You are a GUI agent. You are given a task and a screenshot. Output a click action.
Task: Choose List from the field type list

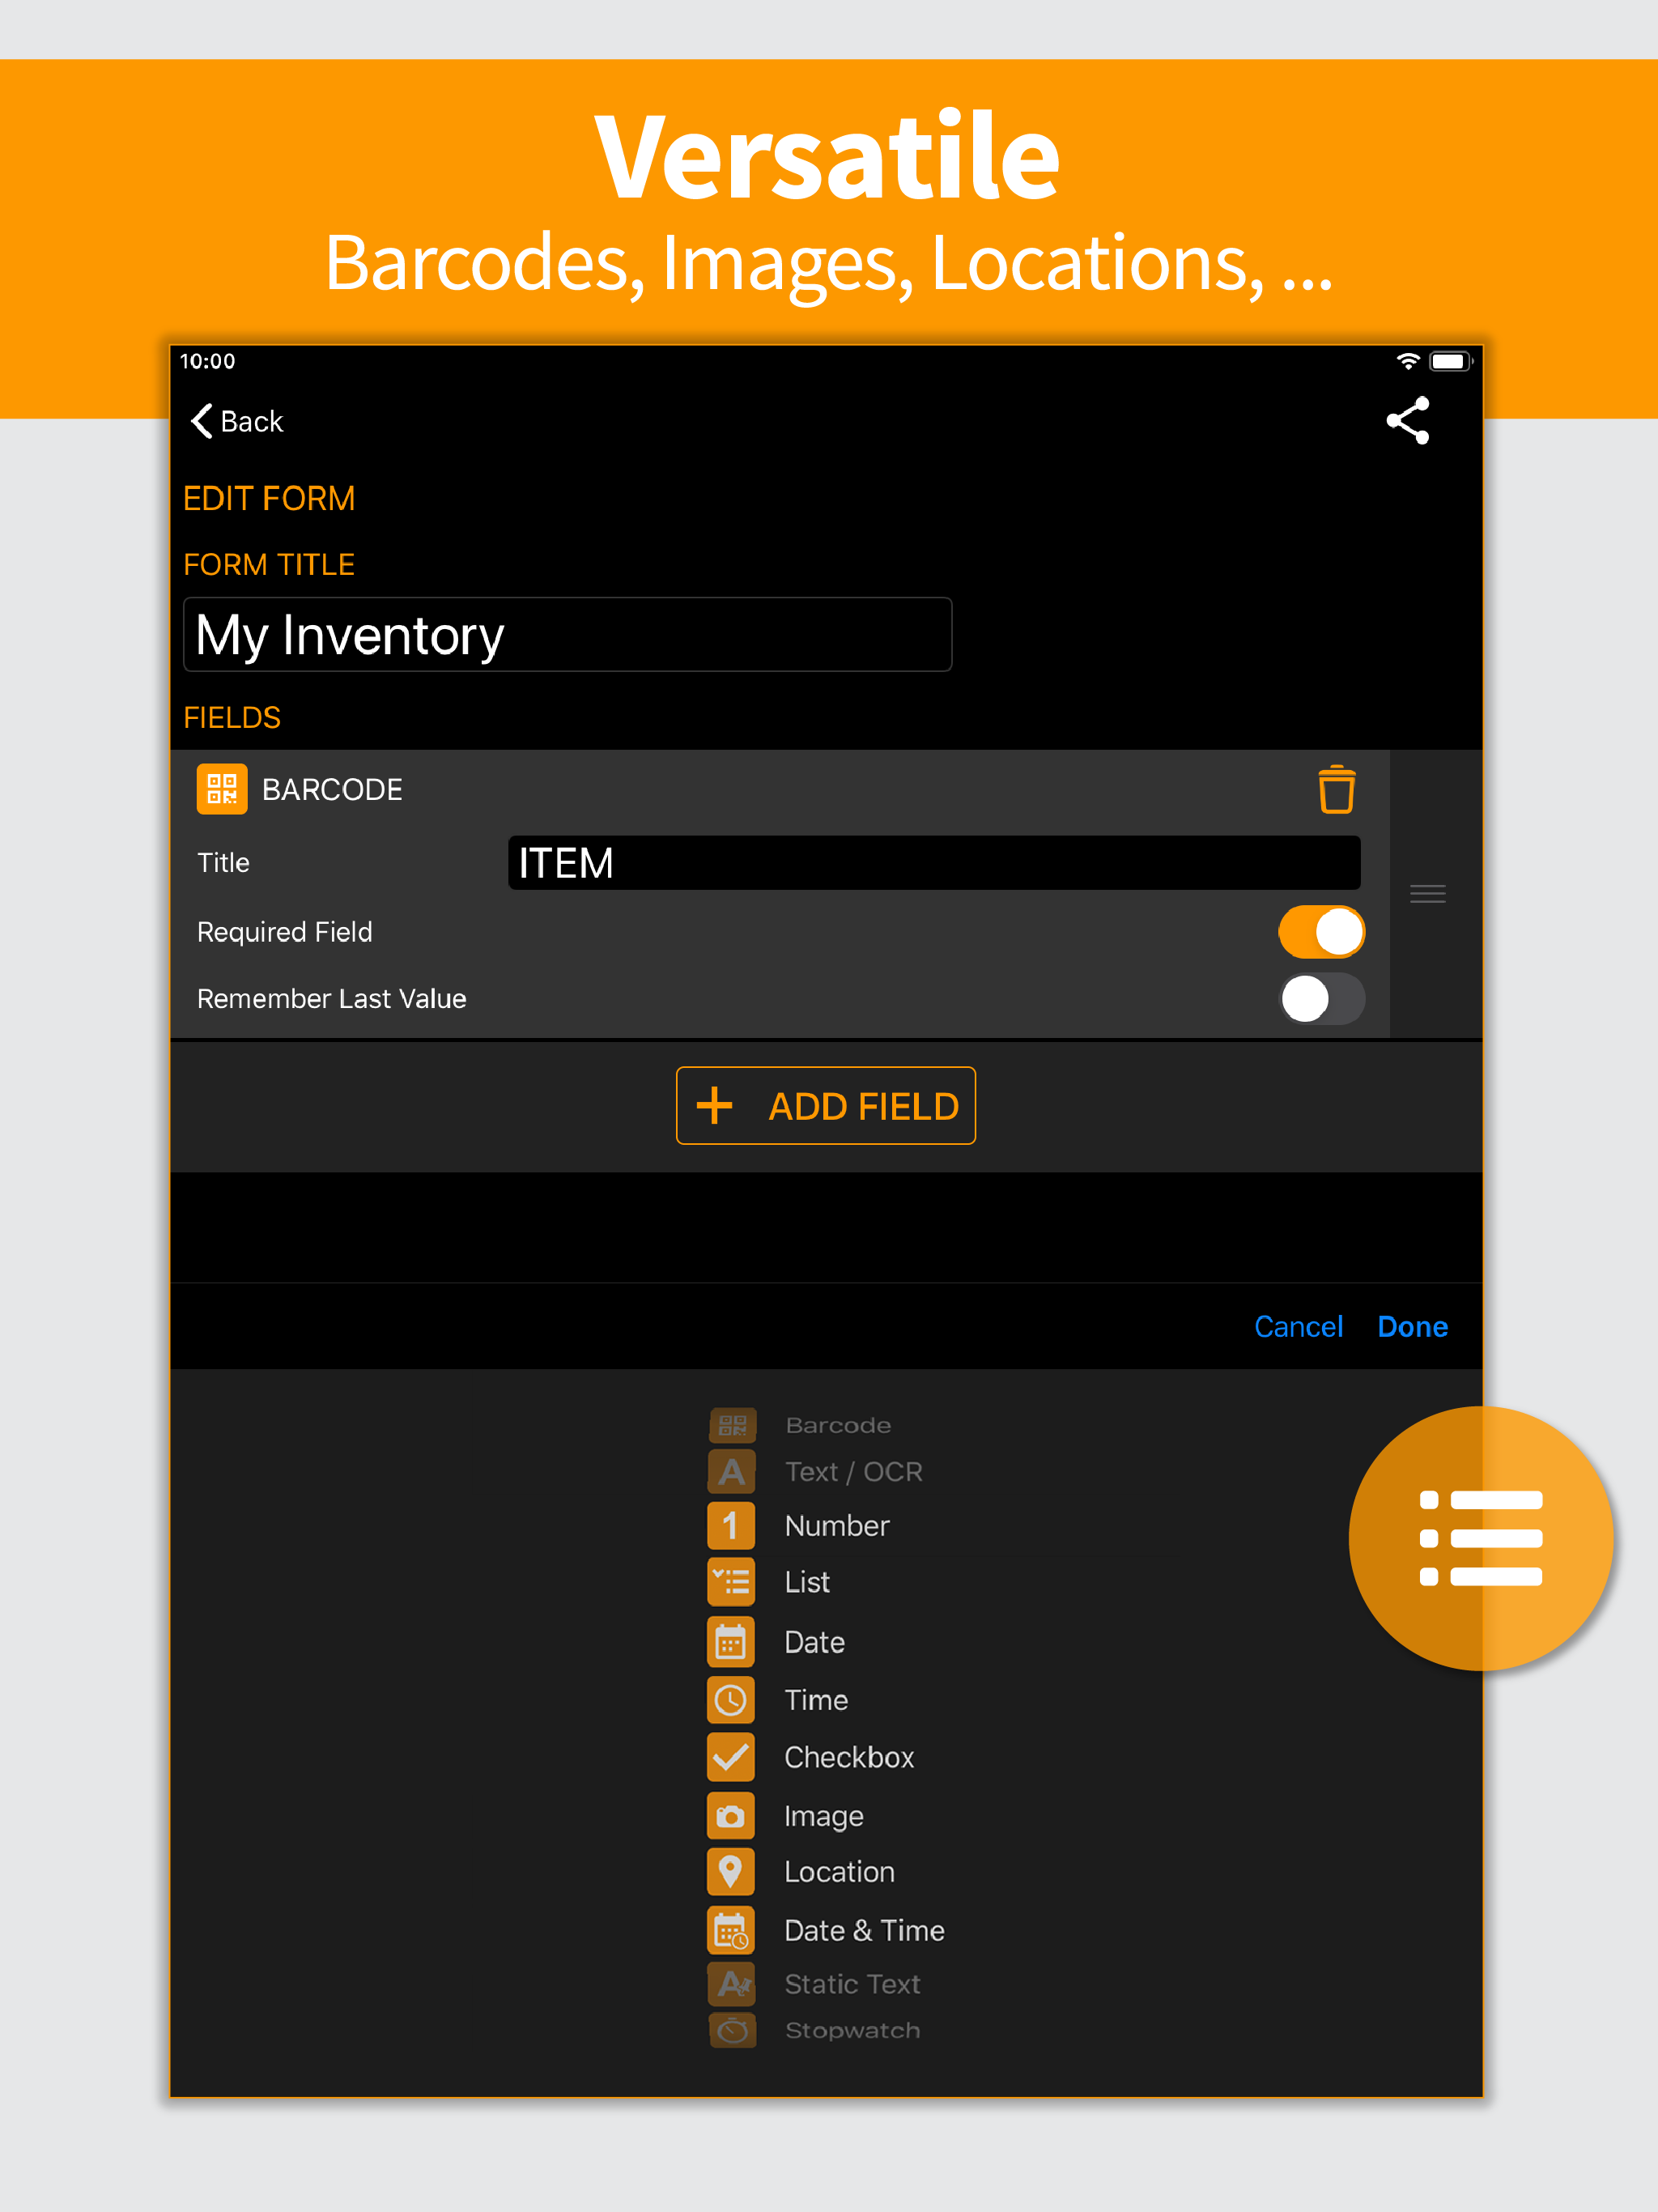(732, 1582)
